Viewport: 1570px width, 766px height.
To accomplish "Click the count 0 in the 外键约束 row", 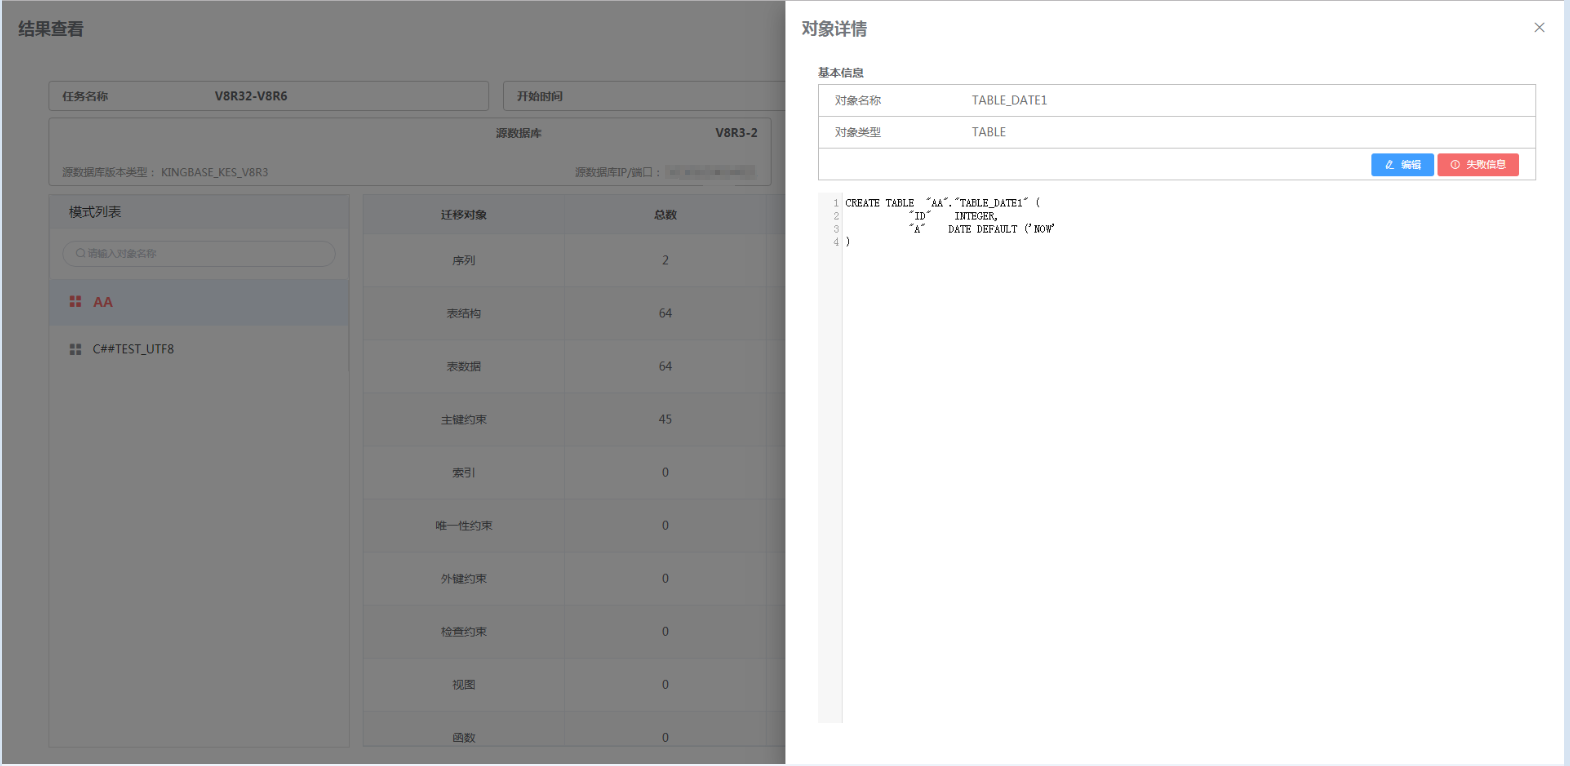I will [665, 578].
